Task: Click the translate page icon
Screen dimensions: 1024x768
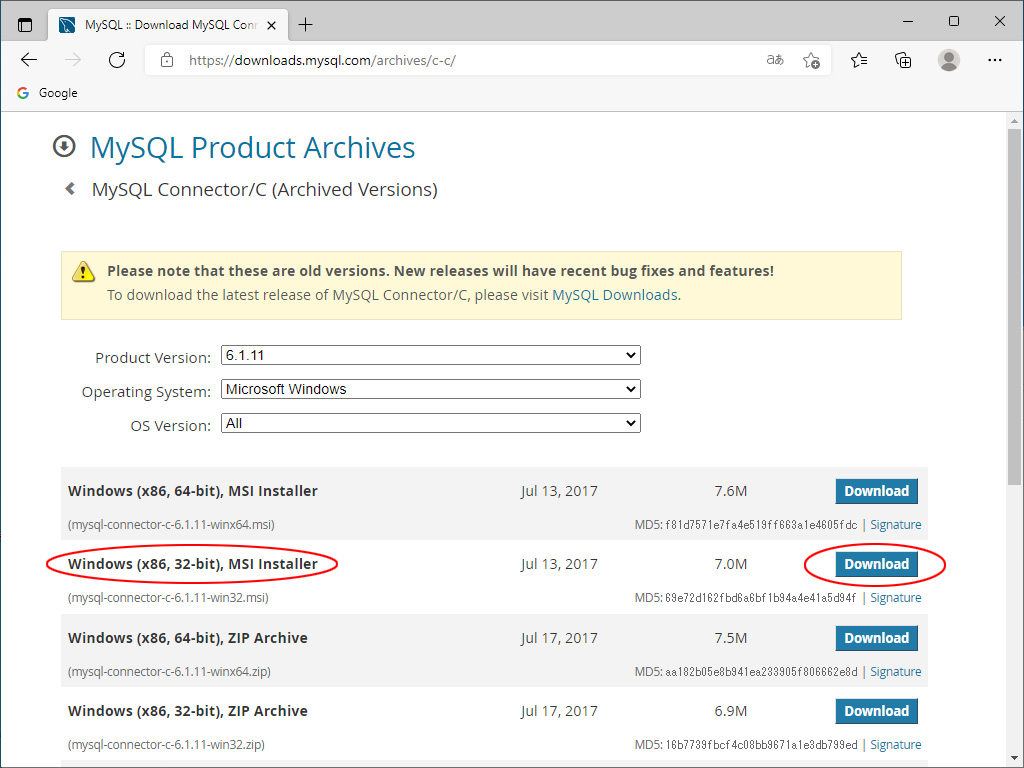Action: pyautogui.click(x=775, y=60)
